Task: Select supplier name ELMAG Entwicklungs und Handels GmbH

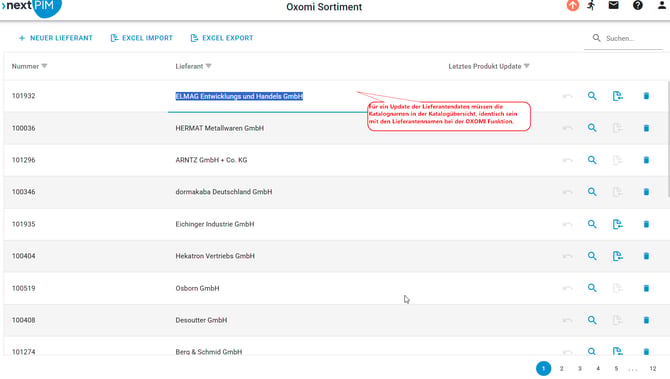Action: [239, 96]
